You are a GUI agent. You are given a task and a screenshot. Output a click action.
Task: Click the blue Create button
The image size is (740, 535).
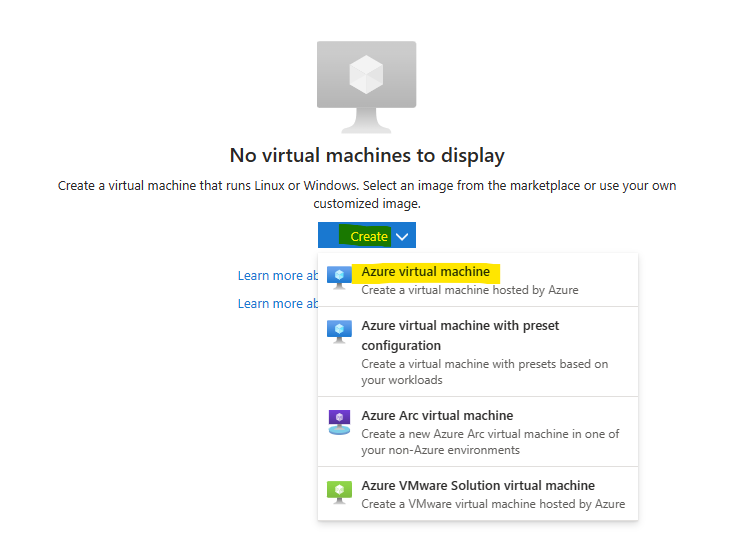coord(367,235)
